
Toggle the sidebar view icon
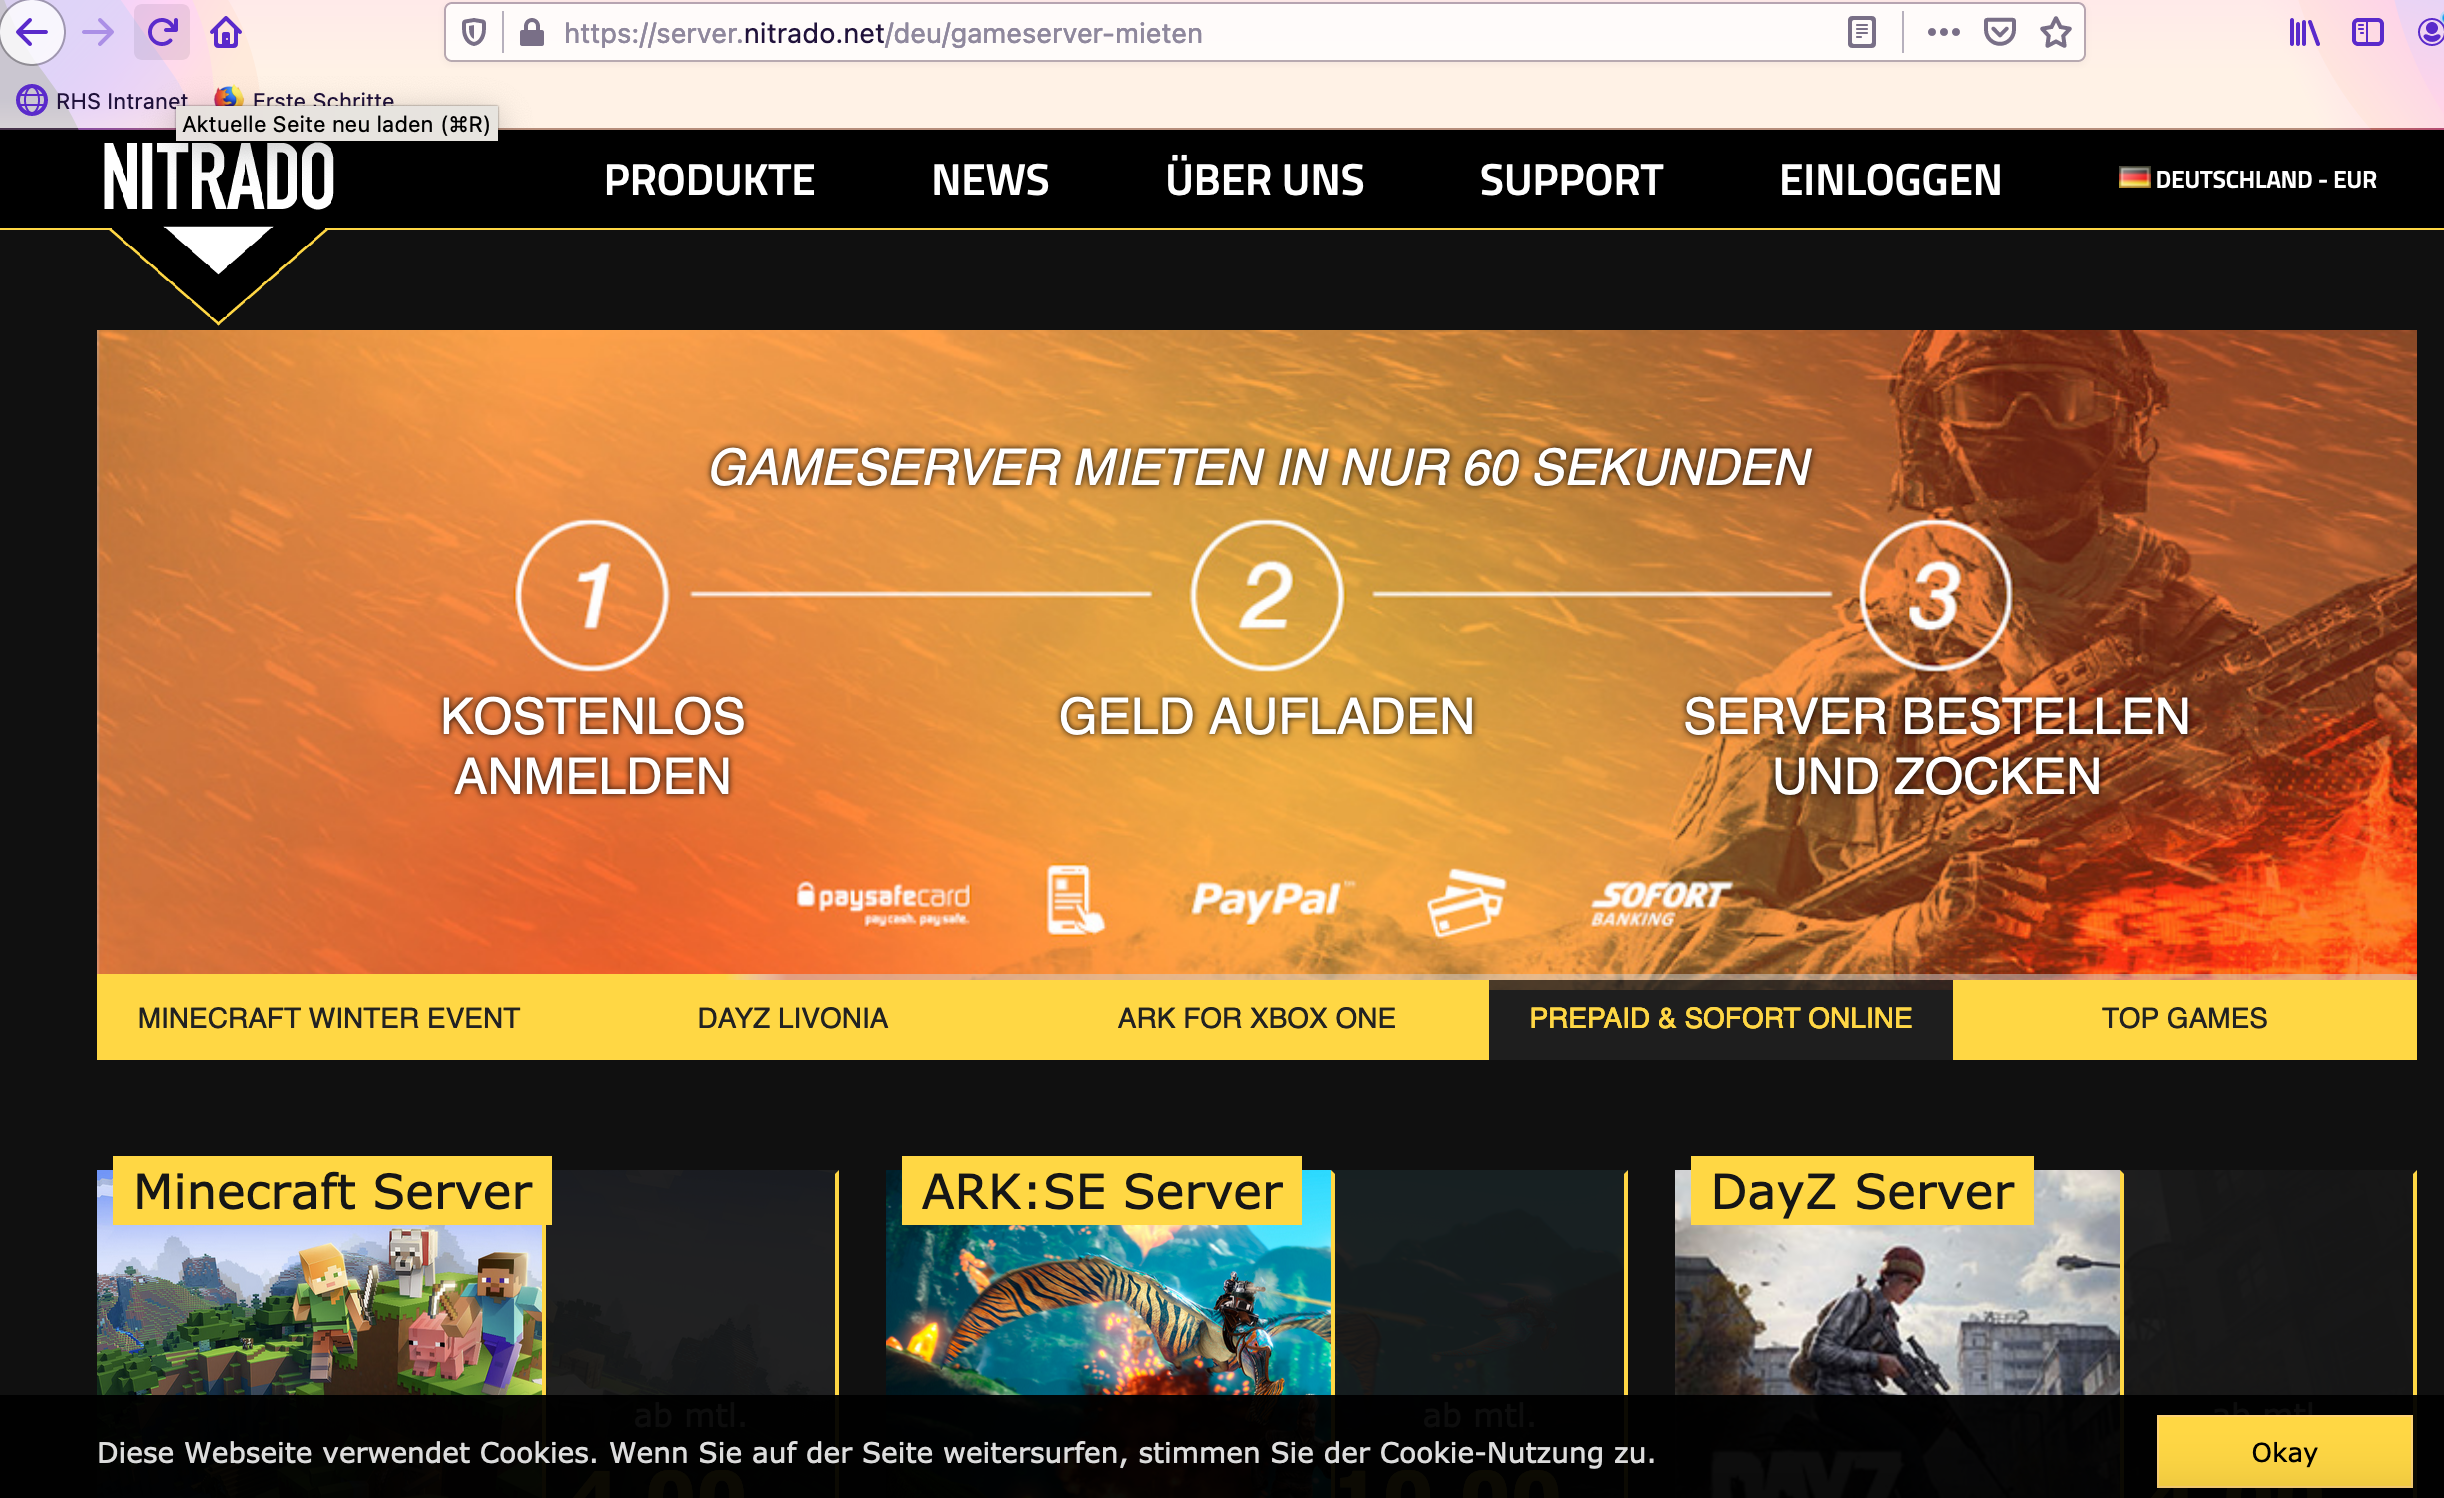pyautogui.click(x=2367, y=33)
